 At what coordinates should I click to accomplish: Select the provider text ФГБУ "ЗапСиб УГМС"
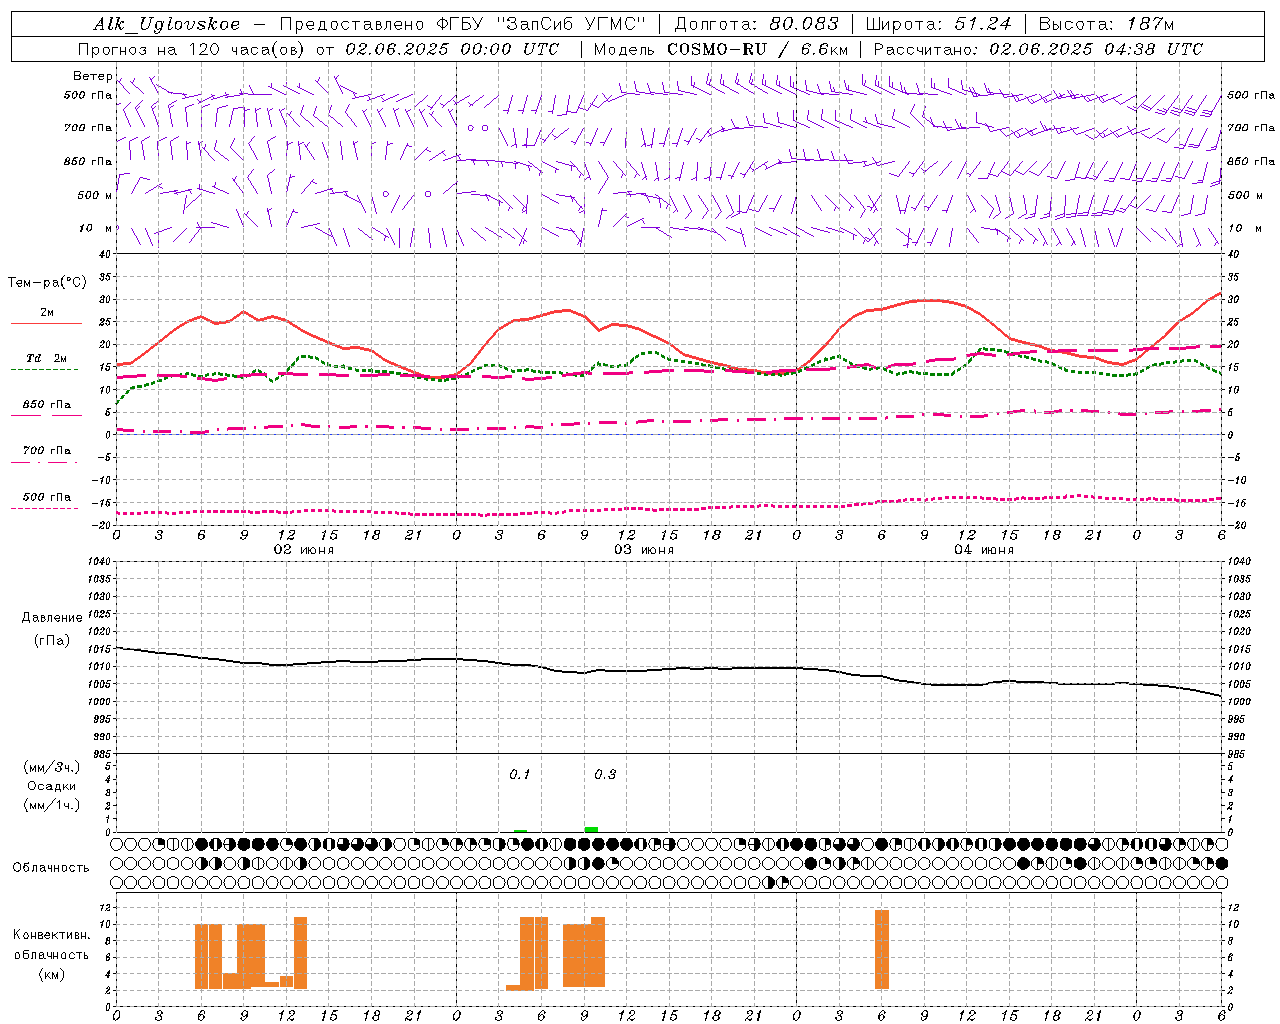pyautogui.click(x=541, y=24)
